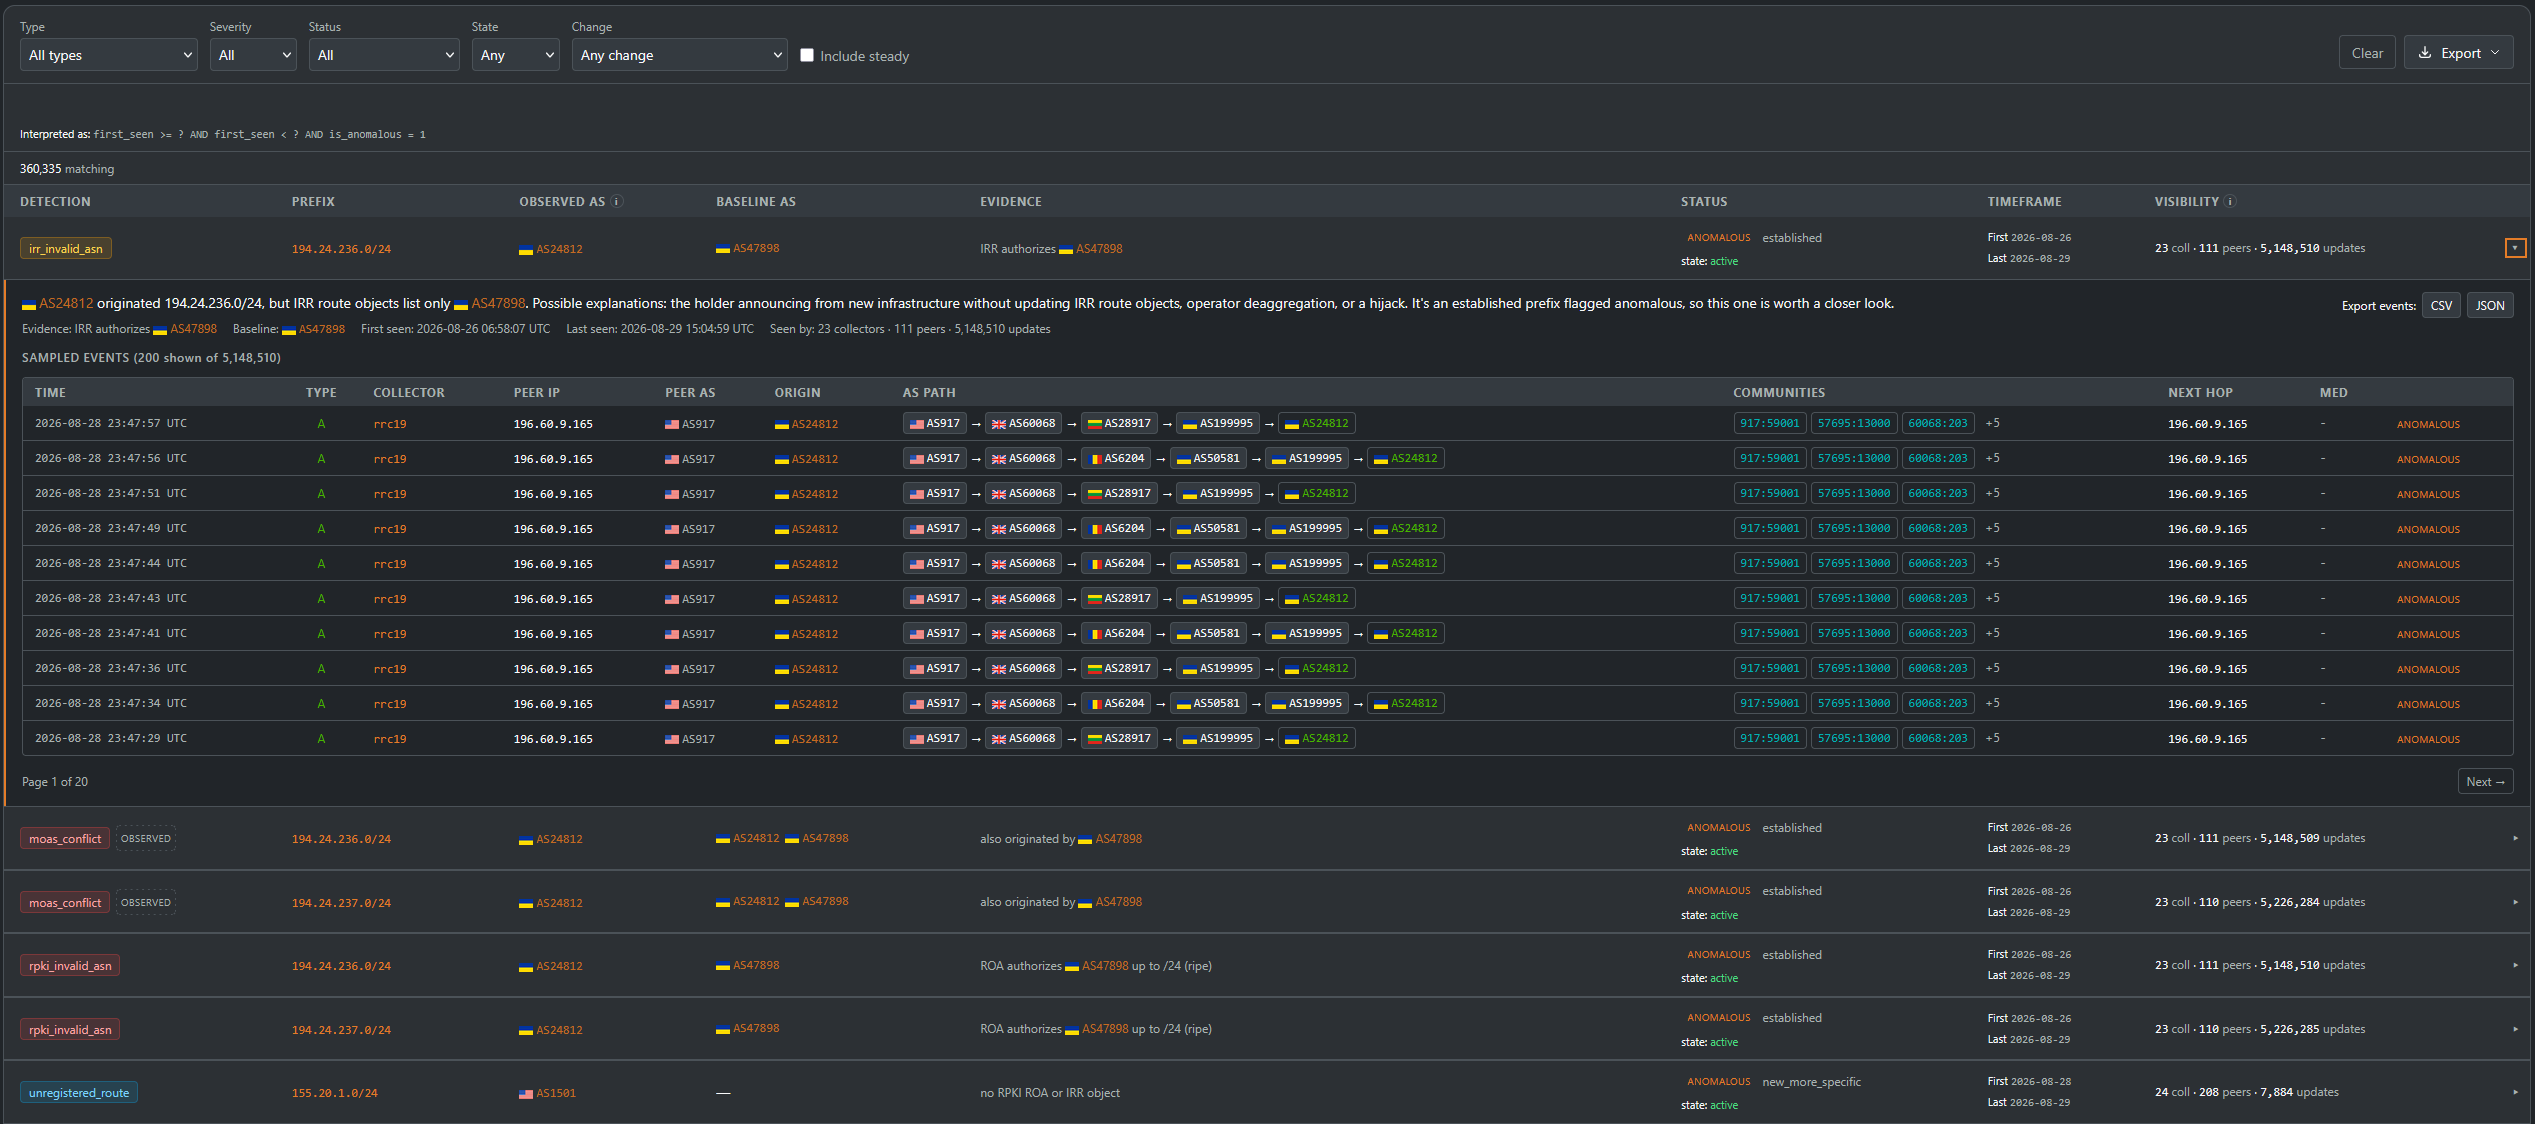
Task: Click AS60068 hop in 23:47:44 event path
Action: pos(1024,563)
